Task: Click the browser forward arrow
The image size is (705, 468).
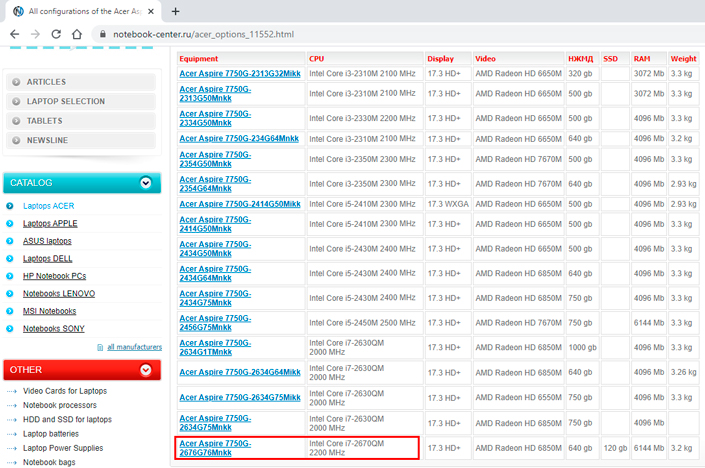Action: tap(35, 34)
